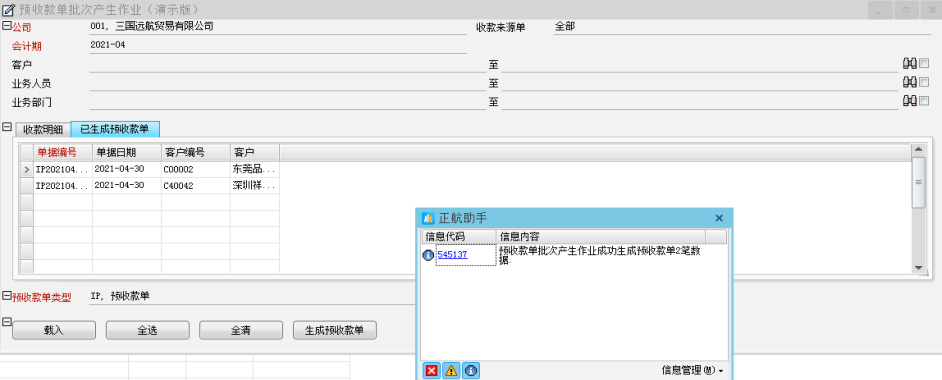Close the 正航助手 popup
Image resolution: width=942 pixels, height=380 pixels.
point(719,218)
